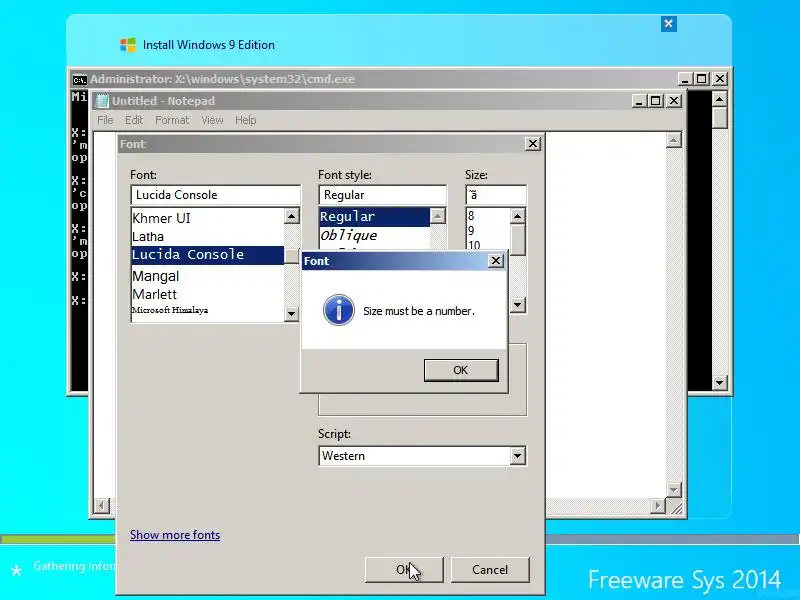Click Notepad vertical scroll down arrow
Image resolution: width=800 pixels, height=600 pixels.
coord(673,490)
